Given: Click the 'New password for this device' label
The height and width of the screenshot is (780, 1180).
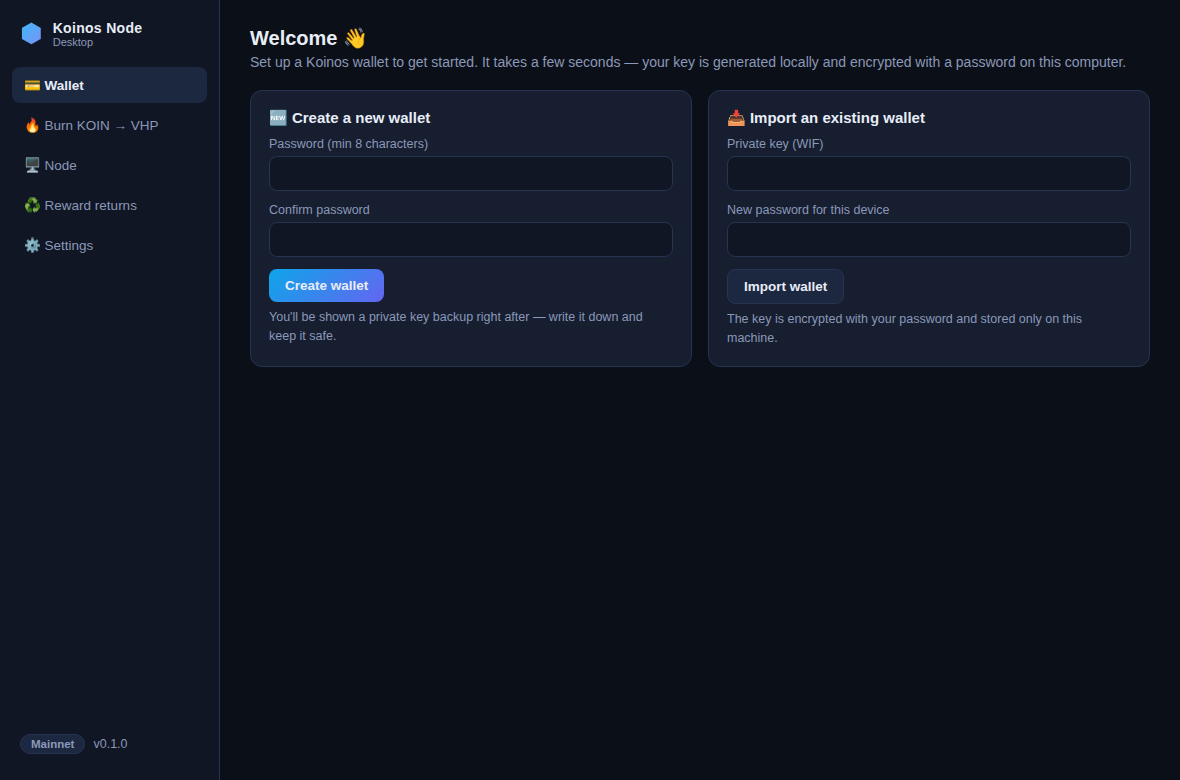Looking at the screenshot, I should click(807, 209).
